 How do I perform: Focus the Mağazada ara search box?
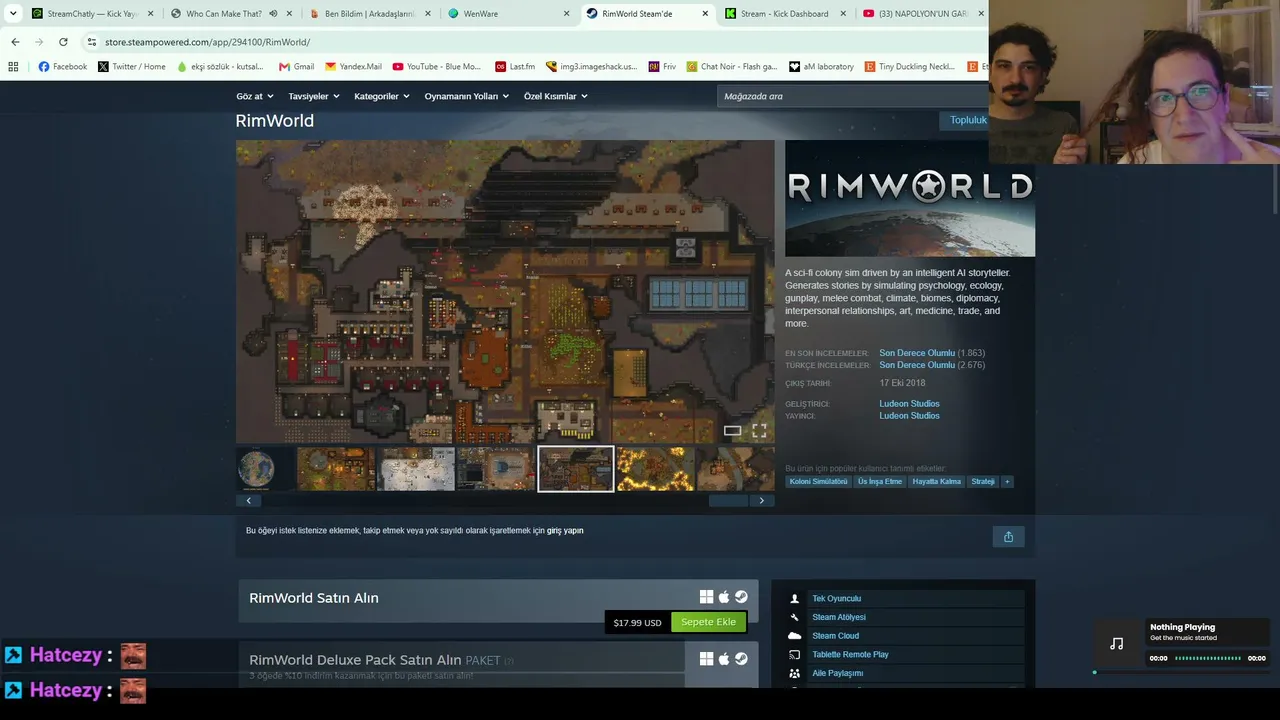pyautogui.click(x=852, y=96)
